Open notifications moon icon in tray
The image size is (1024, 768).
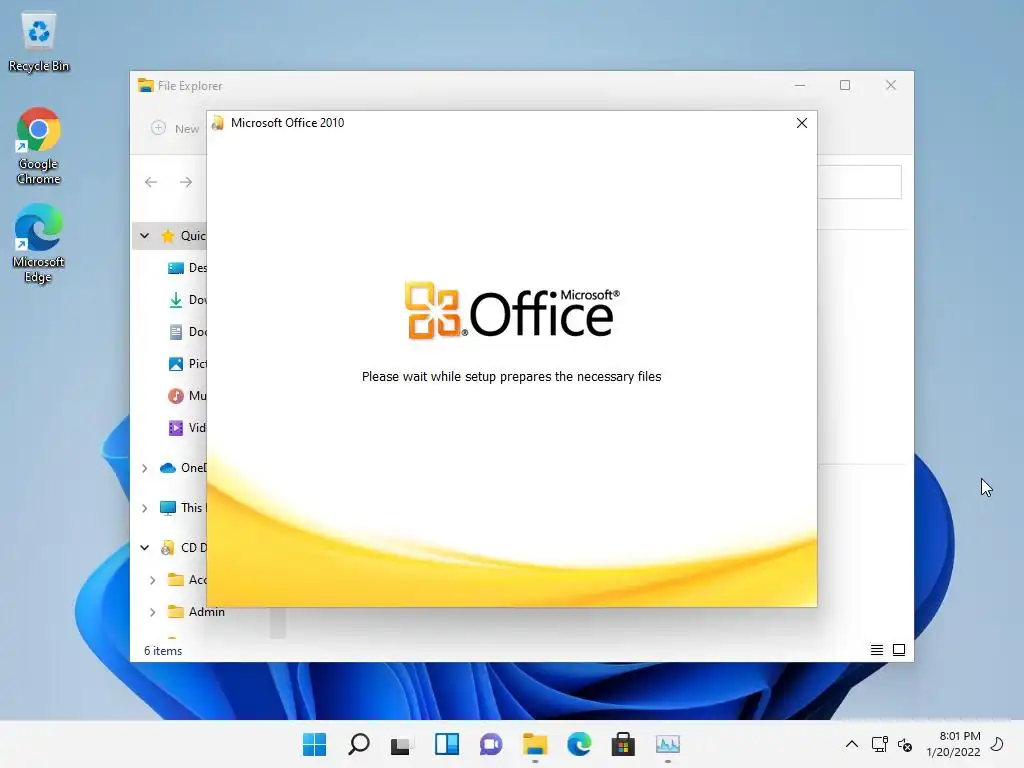tap(997, 744)
